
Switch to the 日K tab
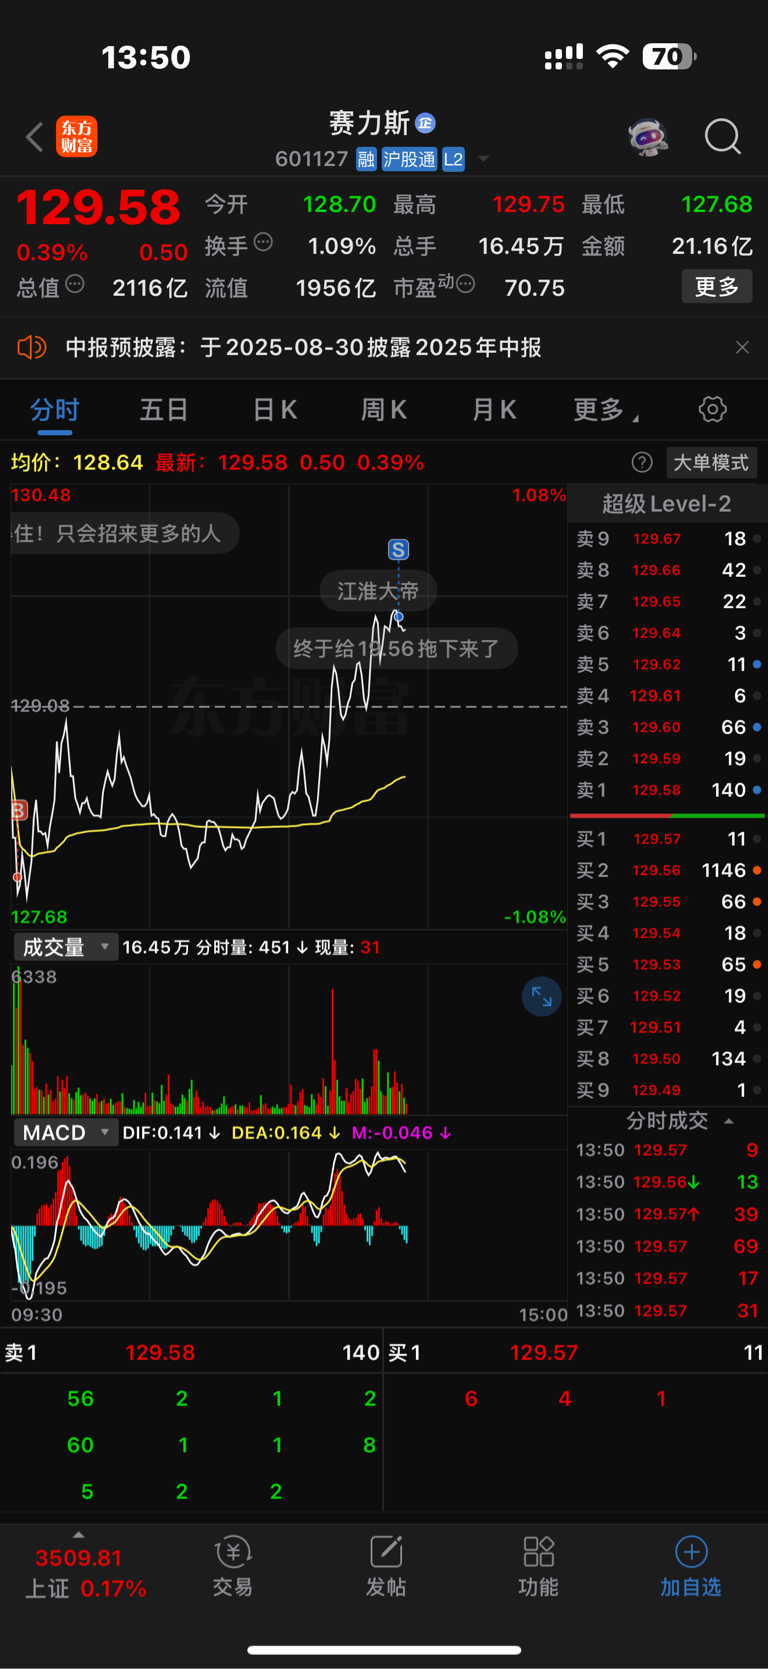coord(274,410)
